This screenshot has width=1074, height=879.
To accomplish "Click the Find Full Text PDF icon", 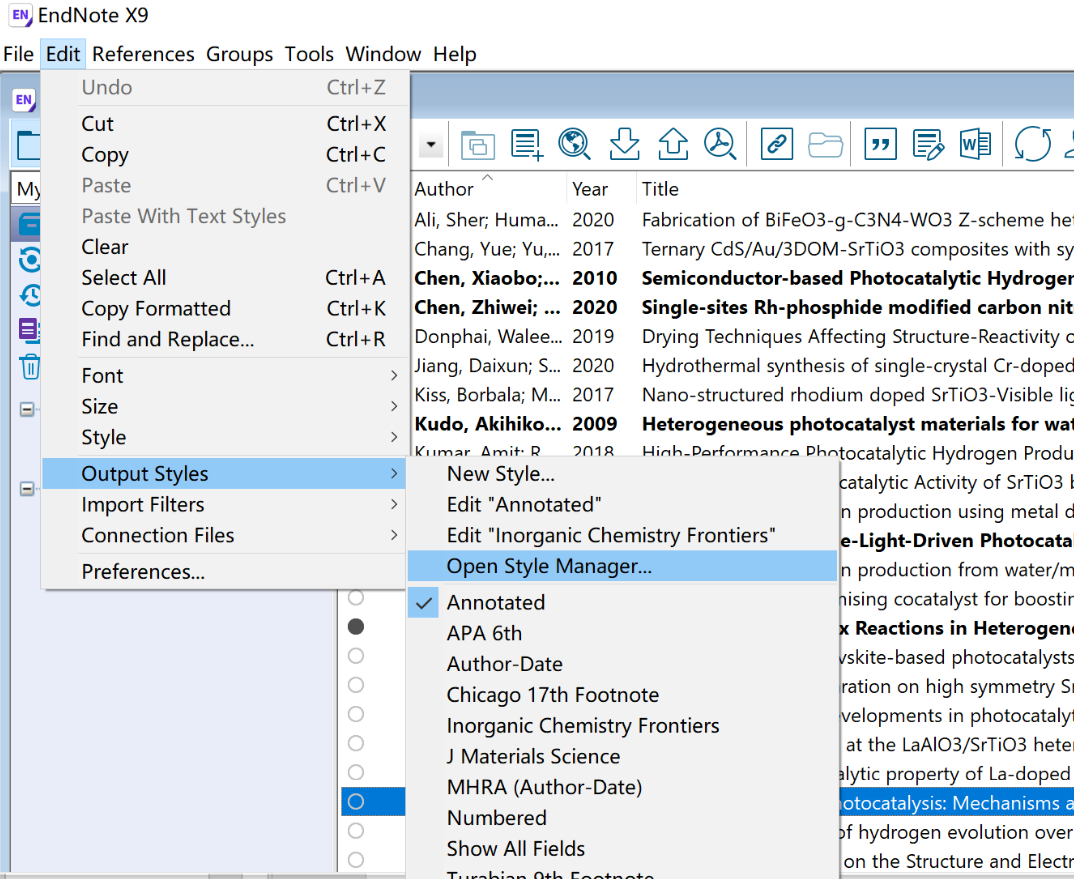I will click(x=720, y=144).
